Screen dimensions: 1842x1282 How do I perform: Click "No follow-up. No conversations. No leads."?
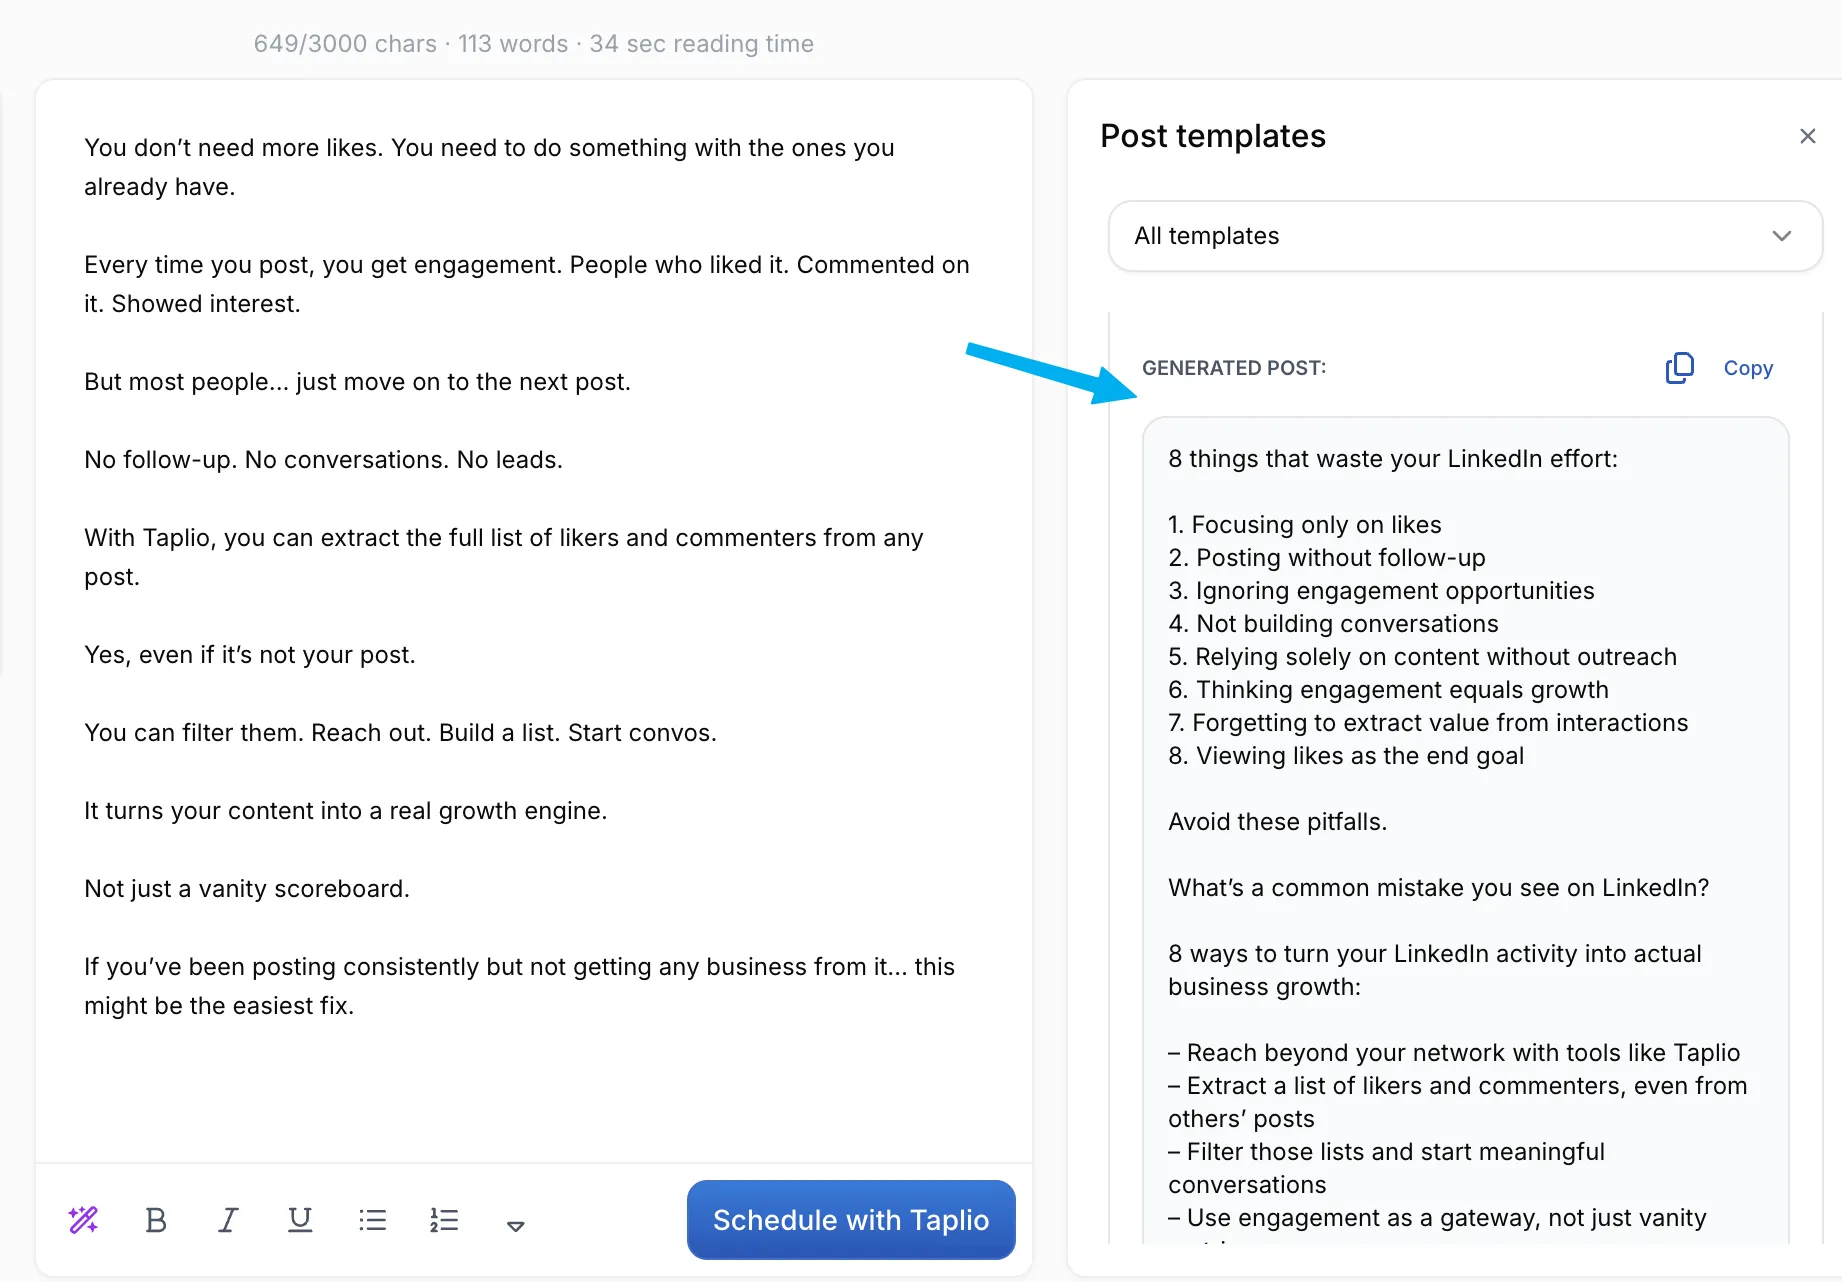pyautogui.click(x=323, y=460)
